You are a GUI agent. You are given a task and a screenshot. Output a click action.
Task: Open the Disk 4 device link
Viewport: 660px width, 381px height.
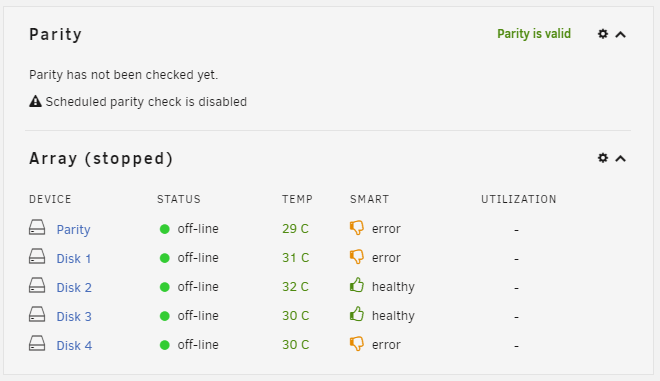(74, 346)
